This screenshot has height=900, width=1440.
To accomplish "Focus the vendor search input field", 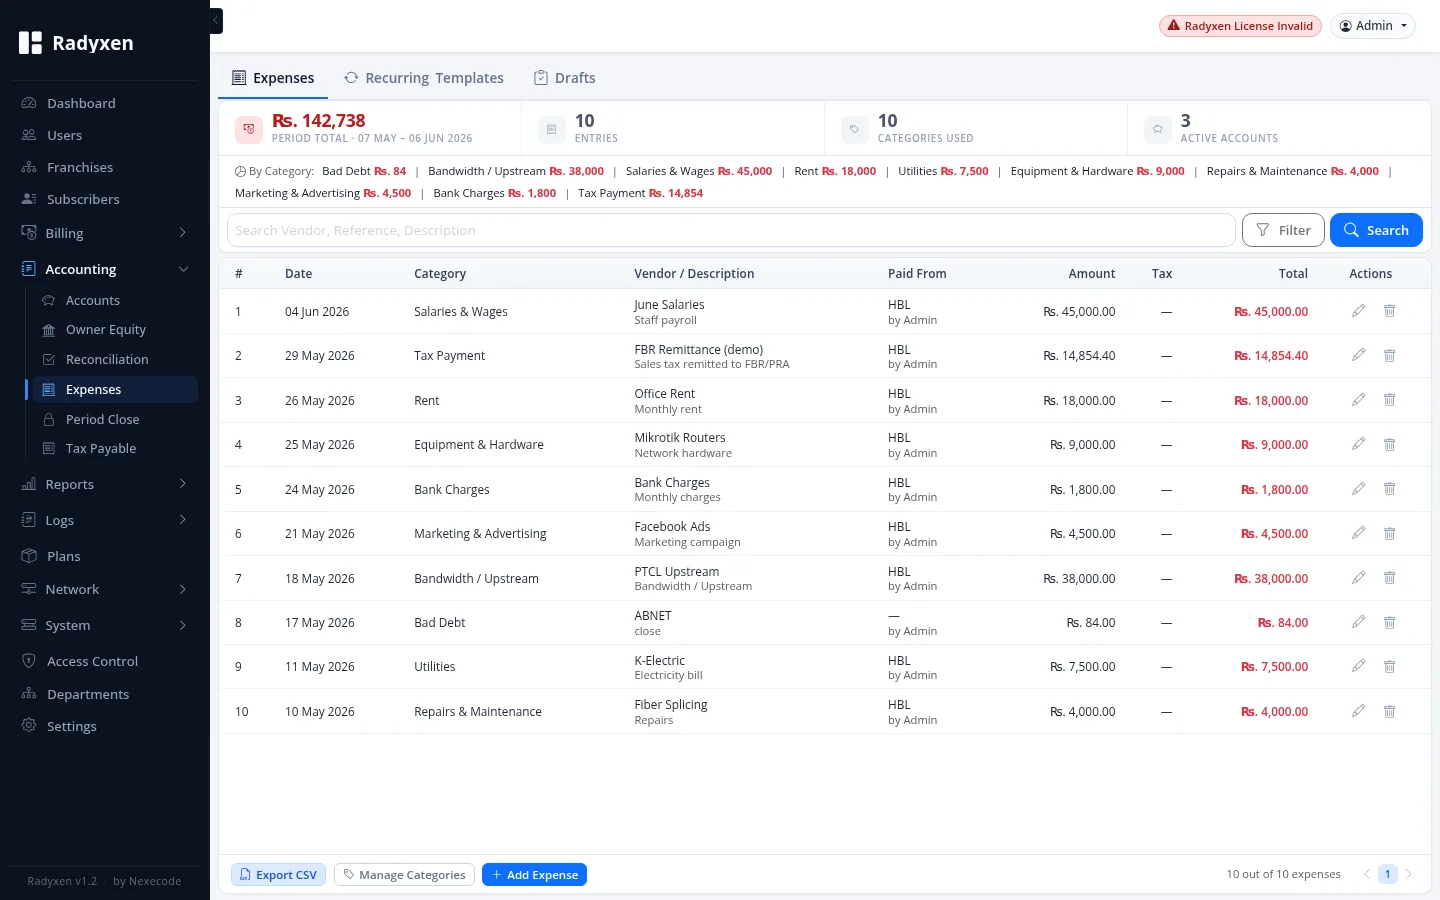I will (731, 230).
